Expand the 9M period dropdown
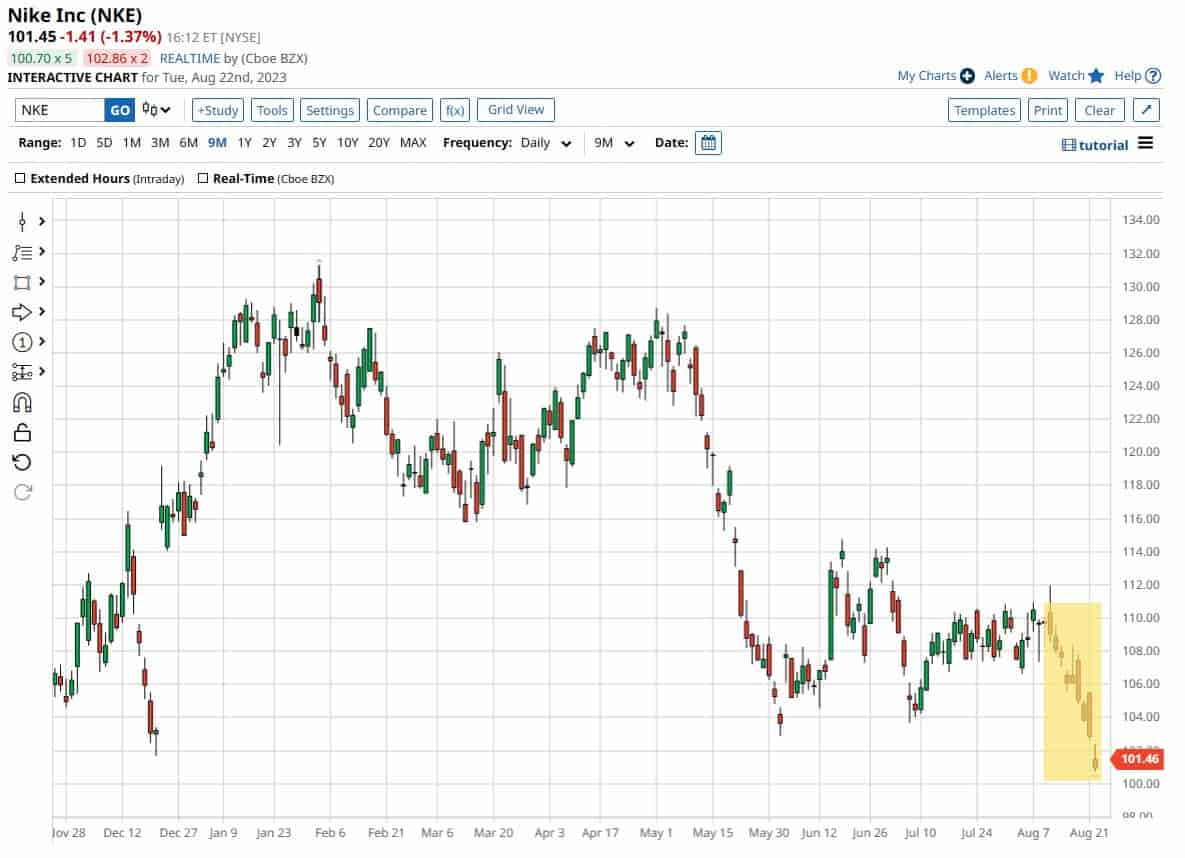Viewport: 1185px width, 858px height. tap(614, 143)
